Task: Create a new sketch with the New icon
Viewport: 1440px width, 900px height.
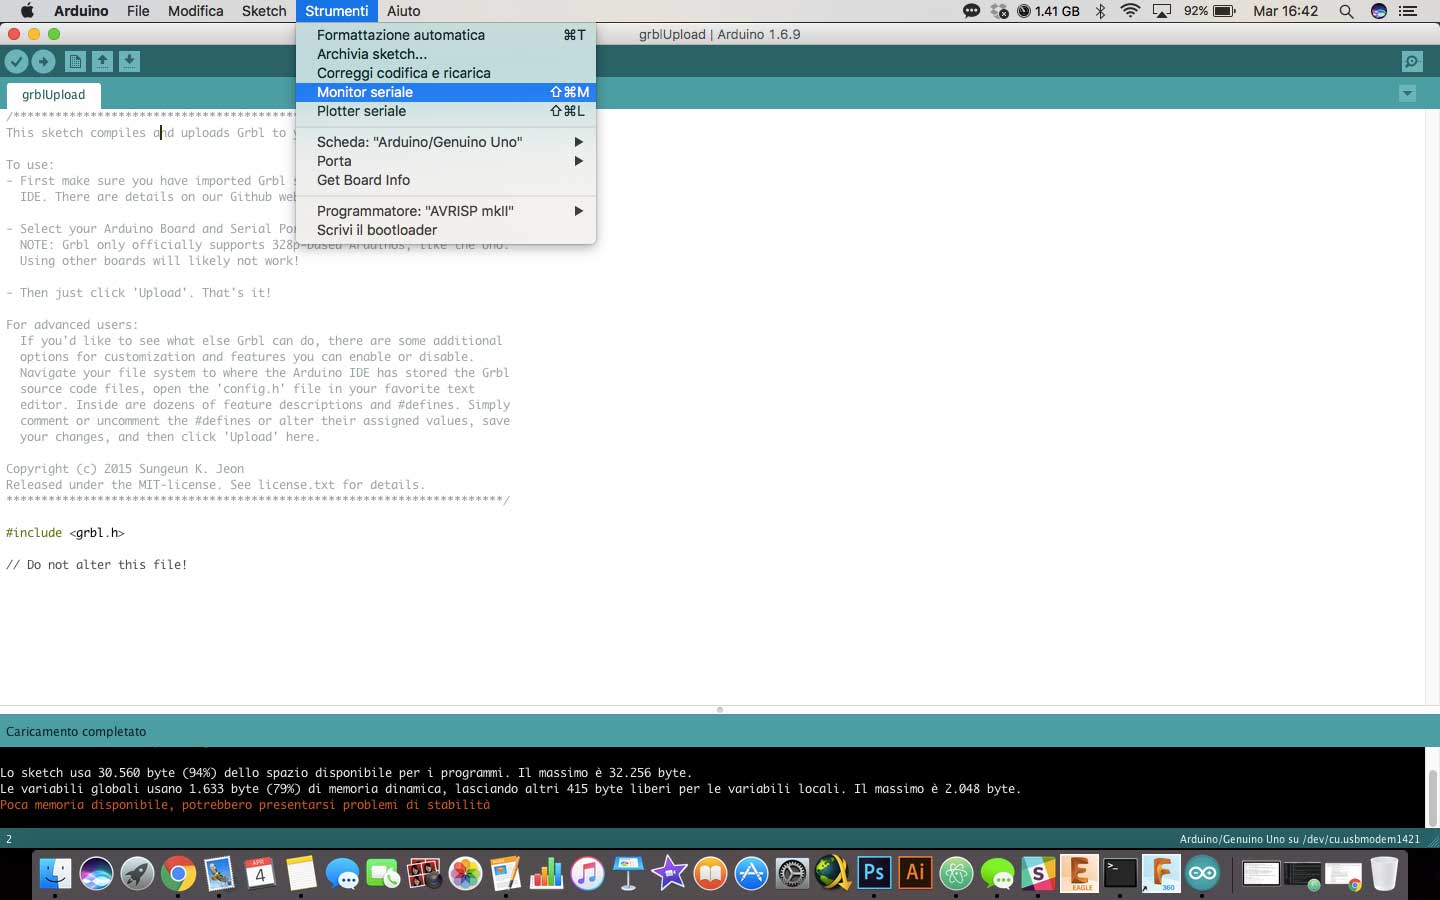Action: tap(75, 61)
